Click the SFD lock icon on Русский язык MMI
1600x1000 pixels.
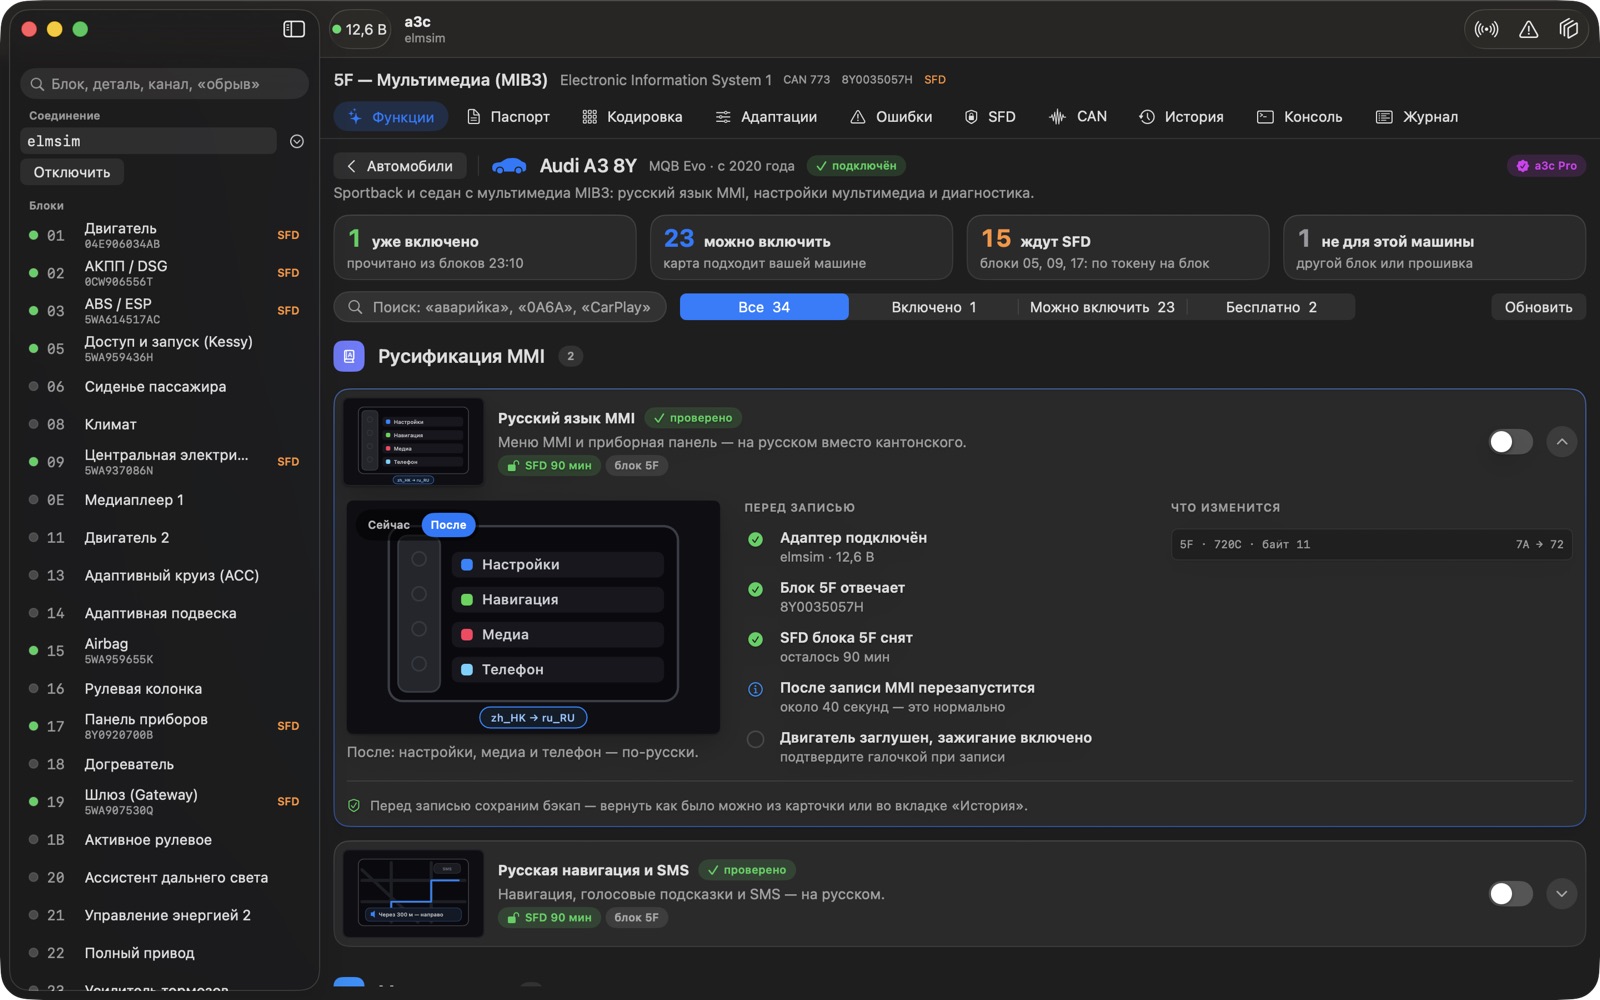[x=513, y=466]
